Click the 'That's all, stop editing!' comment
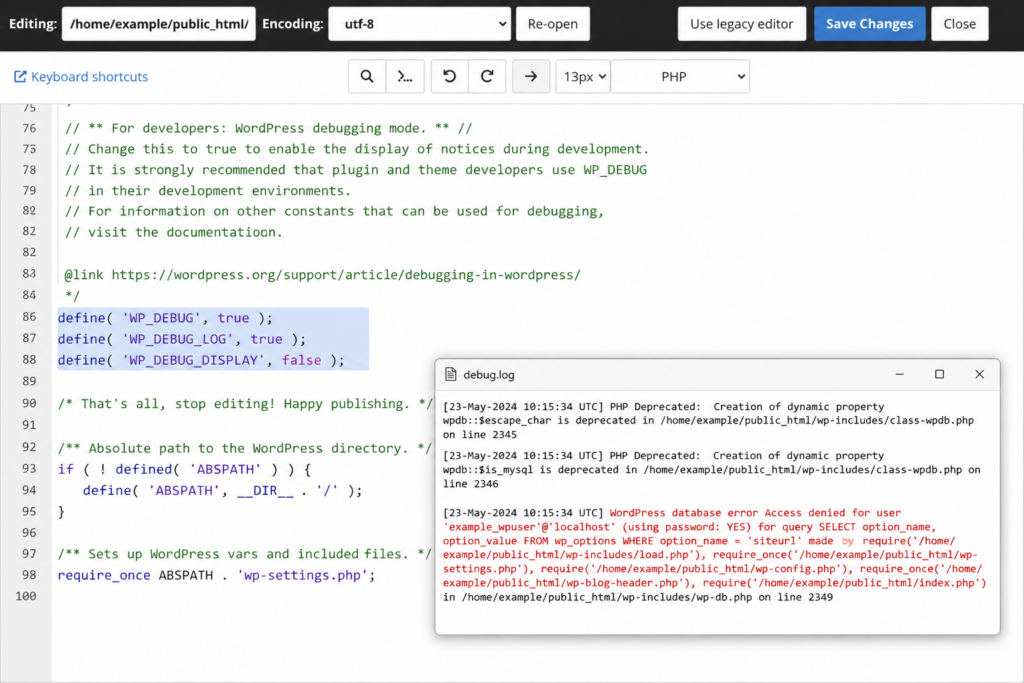 (245, 404)
